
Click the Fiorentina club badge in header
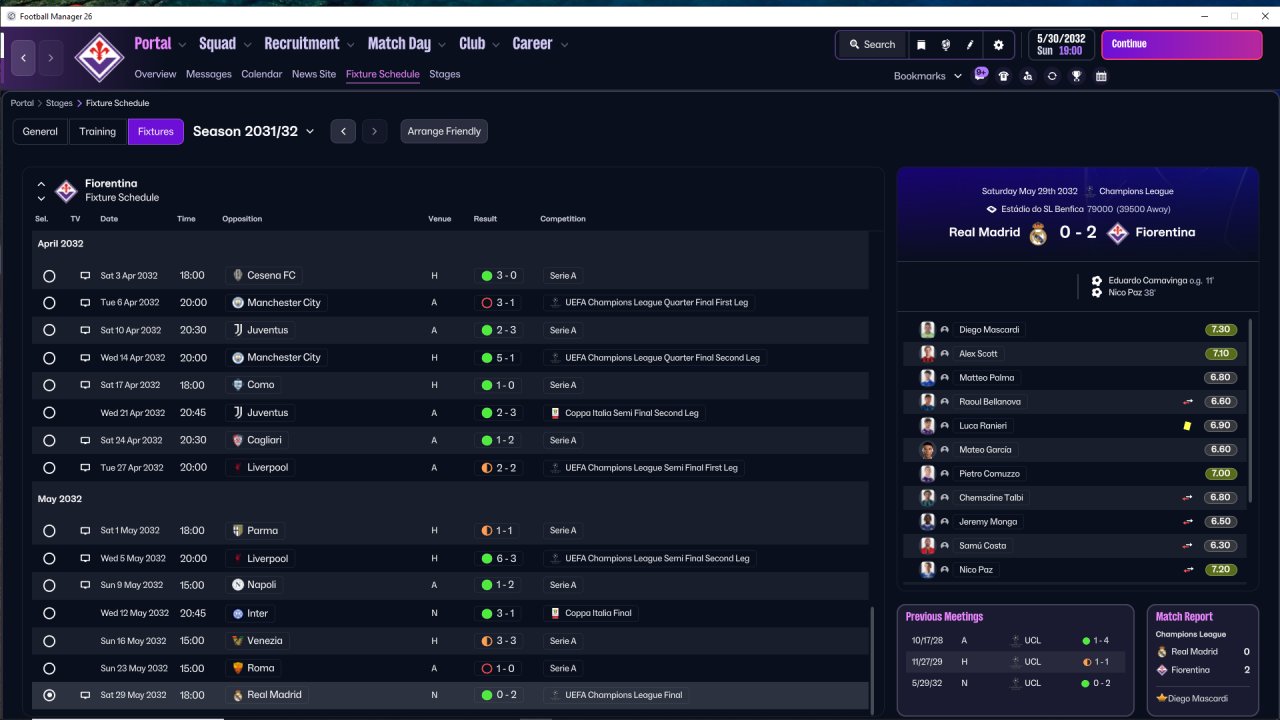[99, 57]
